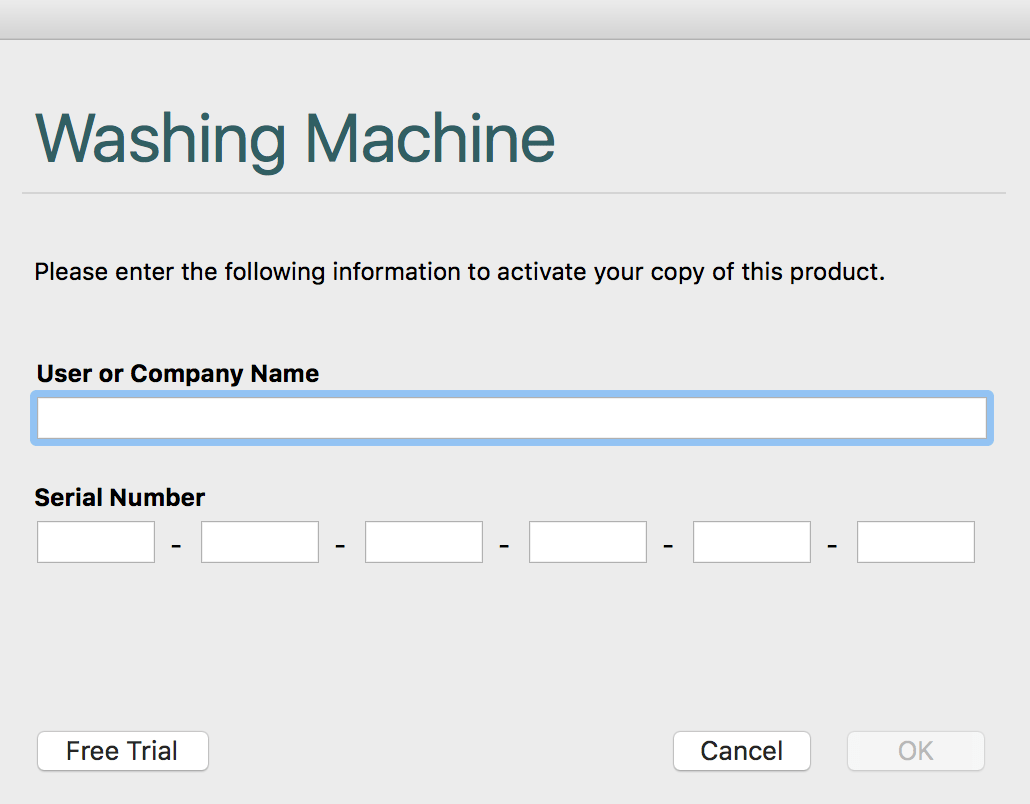This screenshot has height=804, width=1030.
Task: Click the window title bar
Action: click(515, 19)
